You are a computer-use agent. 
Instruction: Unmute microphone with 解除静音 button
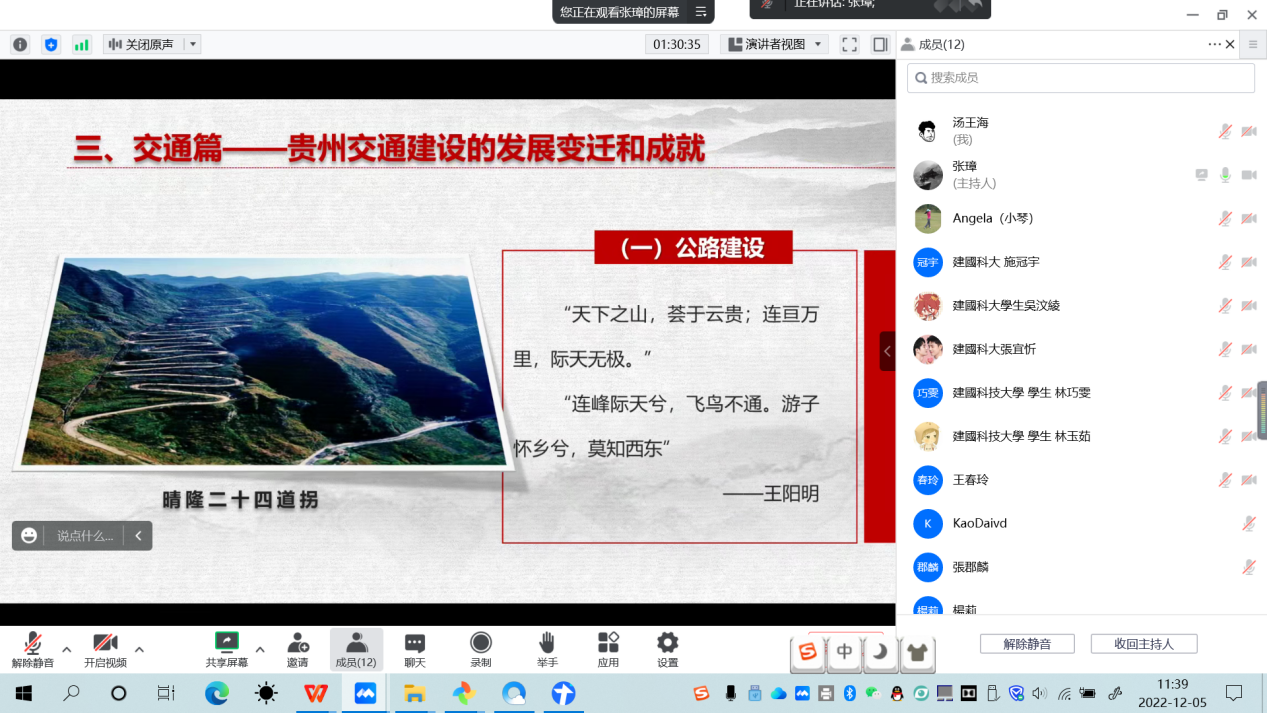[33, 648]
